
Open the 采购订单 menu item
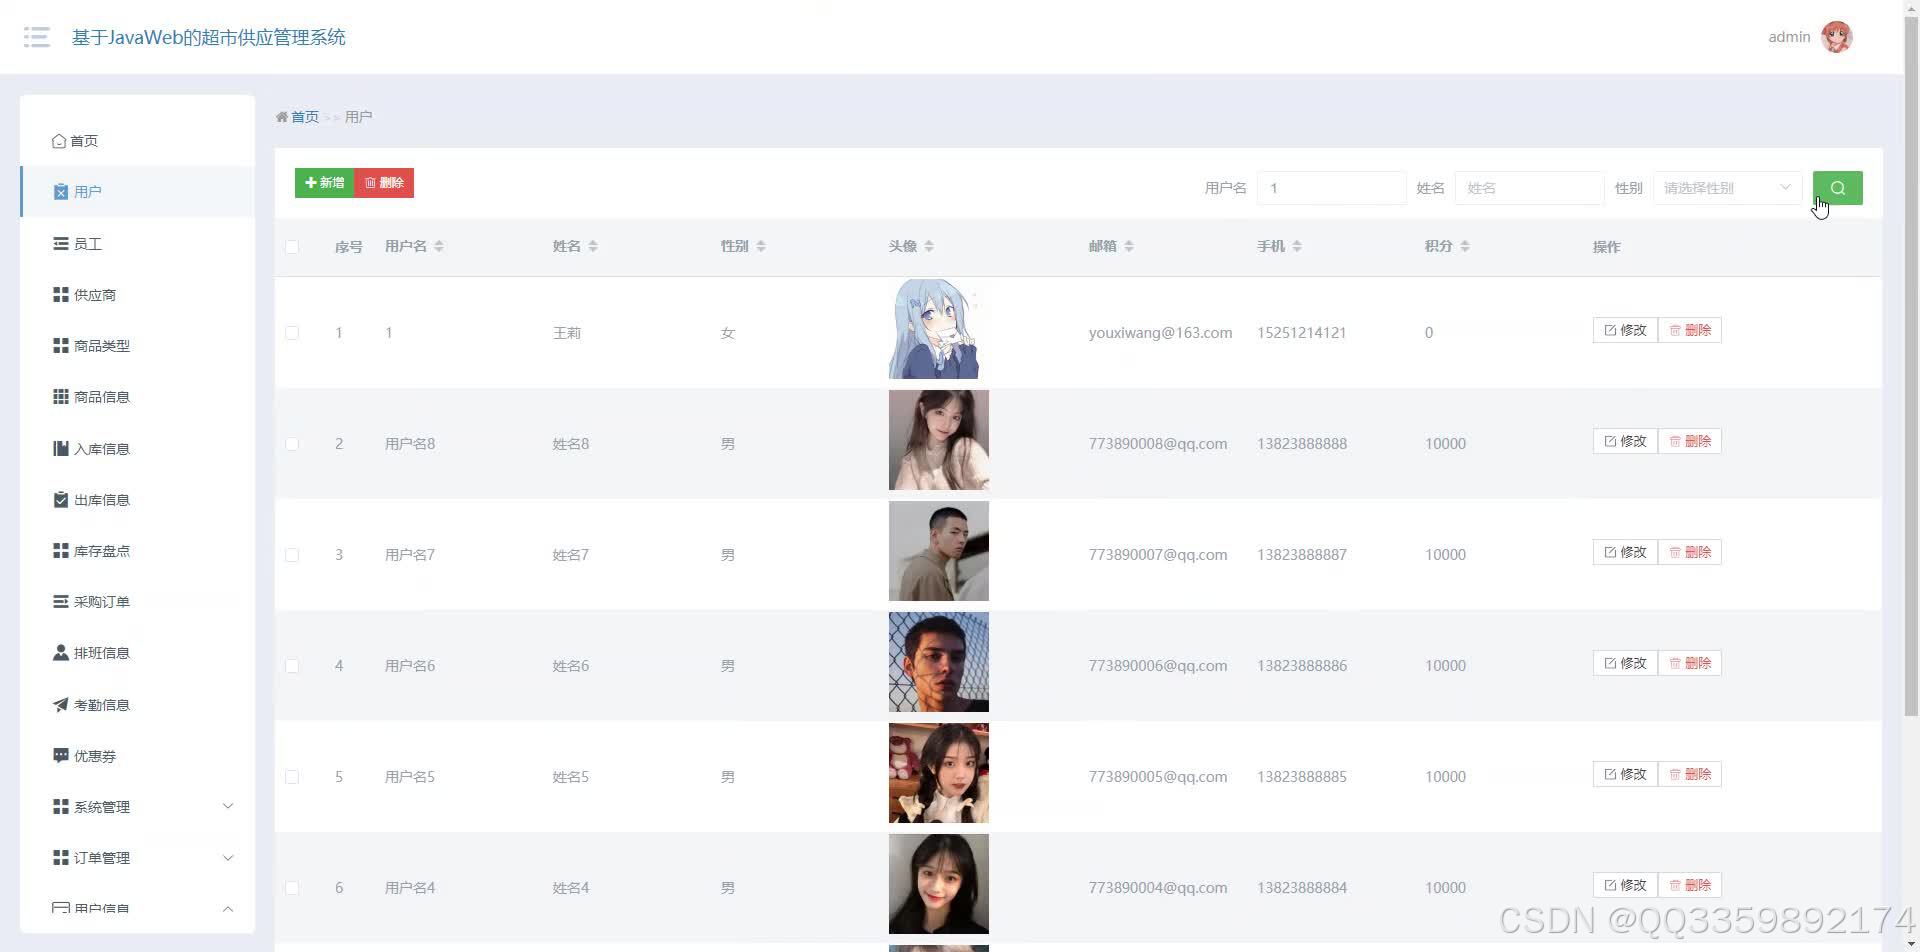[x=137, y=601]
